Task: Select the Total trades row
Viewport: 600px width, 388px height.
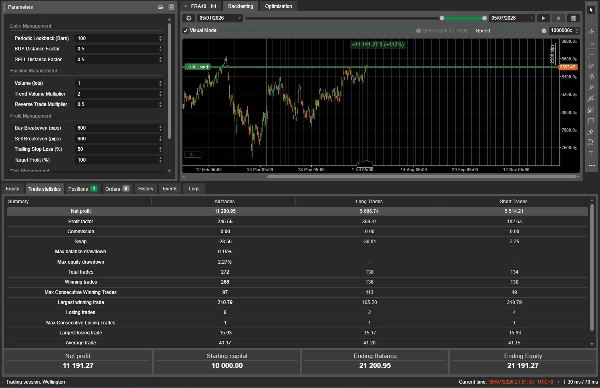Action: click(297, 272)
